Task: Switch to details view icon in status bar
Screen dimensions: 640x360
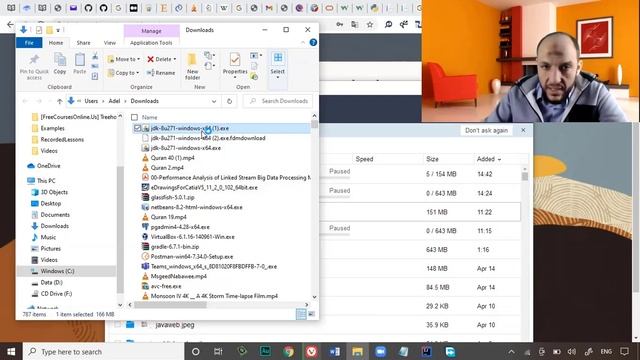Action: coord(301,314)
